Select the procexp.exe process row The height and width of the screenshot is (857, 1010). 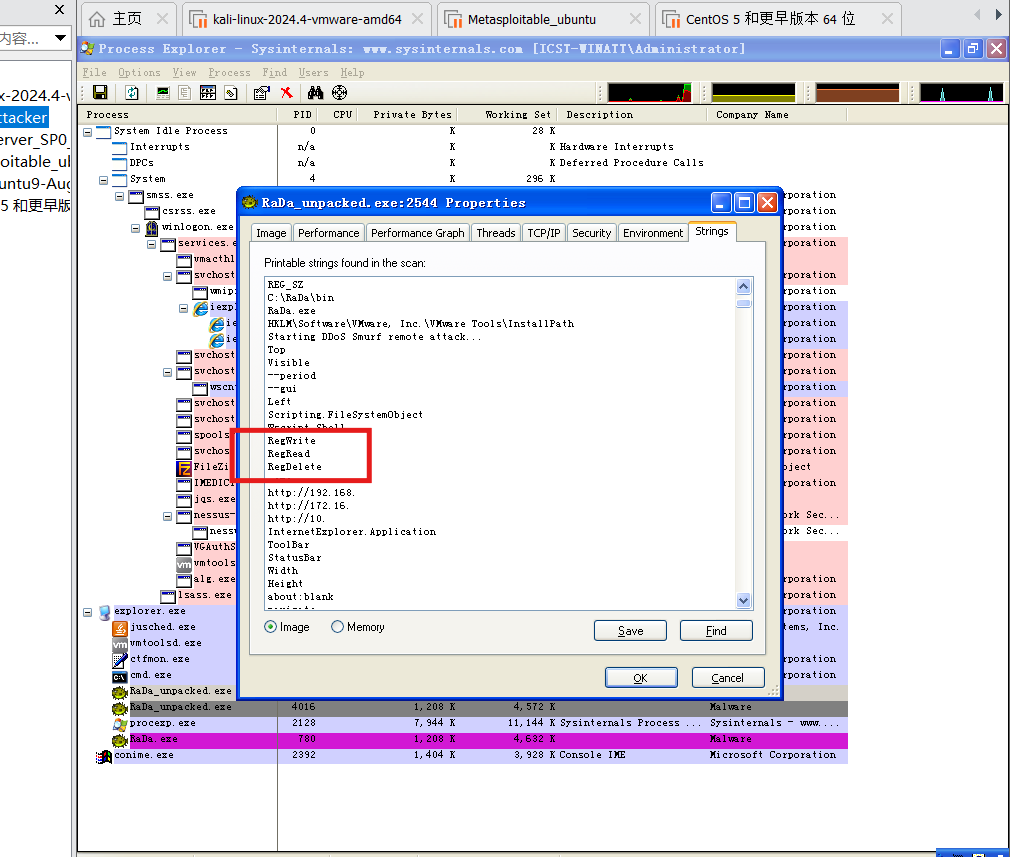click(x=462, y=723)
